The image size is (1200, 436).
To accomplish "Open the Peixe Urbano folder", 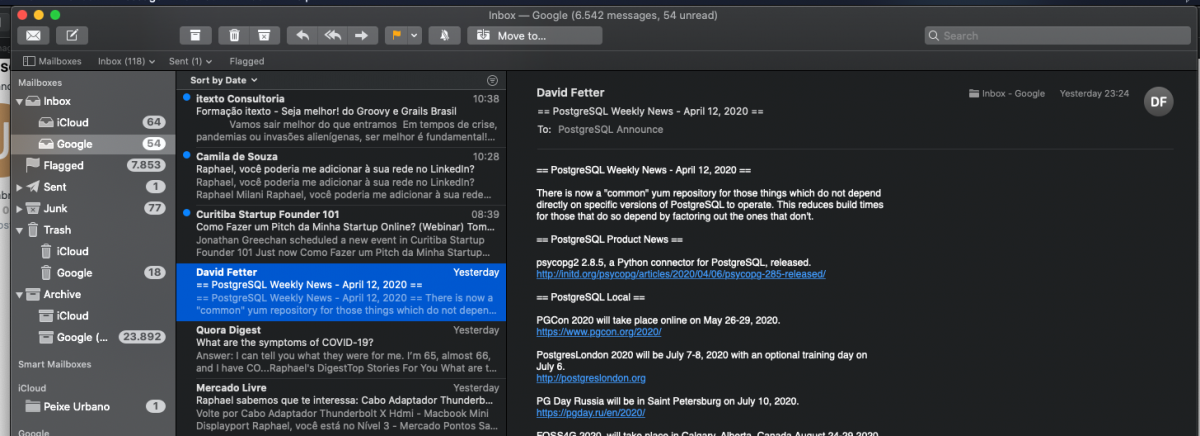I will [92, 406].
